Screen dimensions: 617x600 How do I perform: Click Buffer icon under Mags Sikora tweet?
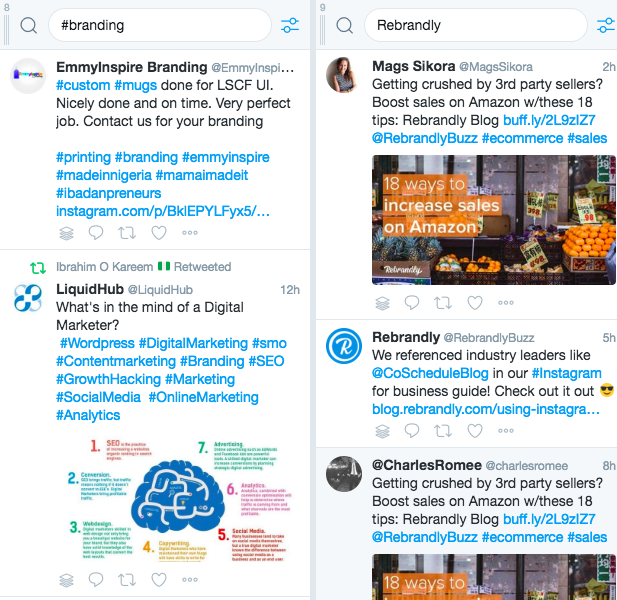click(x=382, y=303)
